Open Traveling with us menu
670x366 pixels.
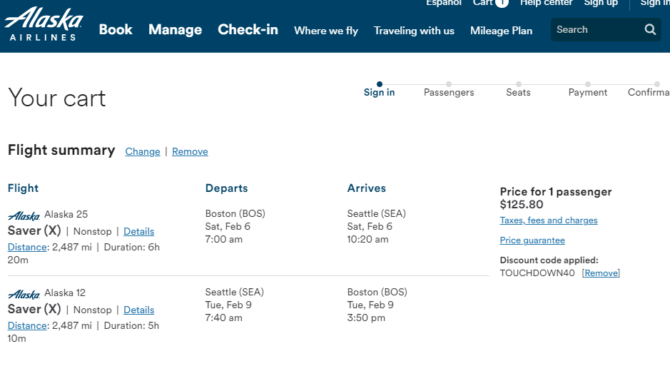414,31
